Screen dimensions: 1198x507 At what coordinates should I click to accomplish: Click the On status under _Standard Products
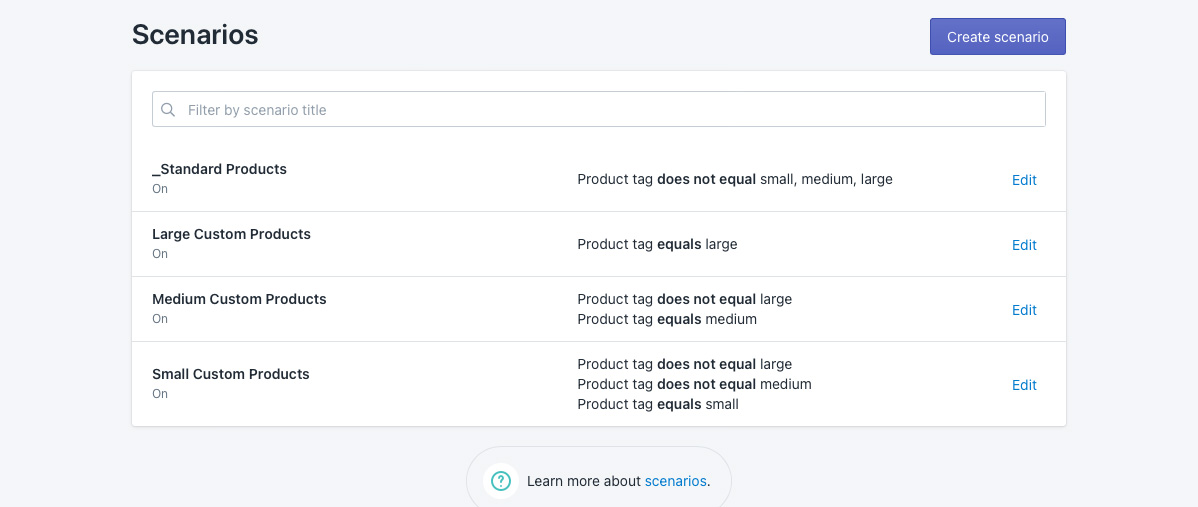tap(160, 189)
